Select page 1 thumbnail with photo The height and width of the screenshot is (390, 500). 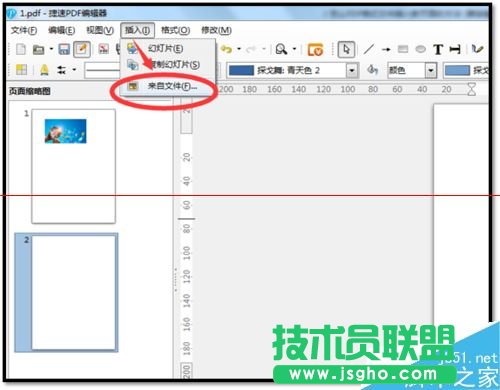pyautogui.click(x=73, y=166)
